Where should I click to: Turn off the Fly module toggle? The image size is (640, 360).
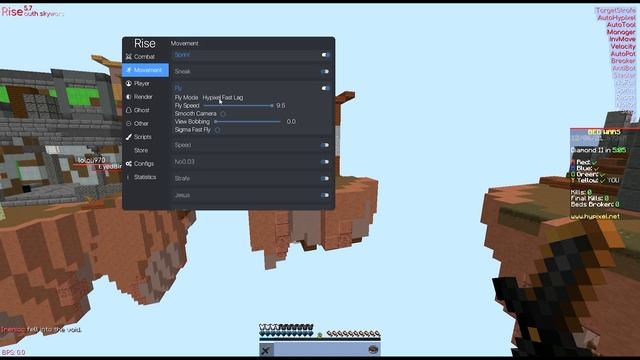325,88
